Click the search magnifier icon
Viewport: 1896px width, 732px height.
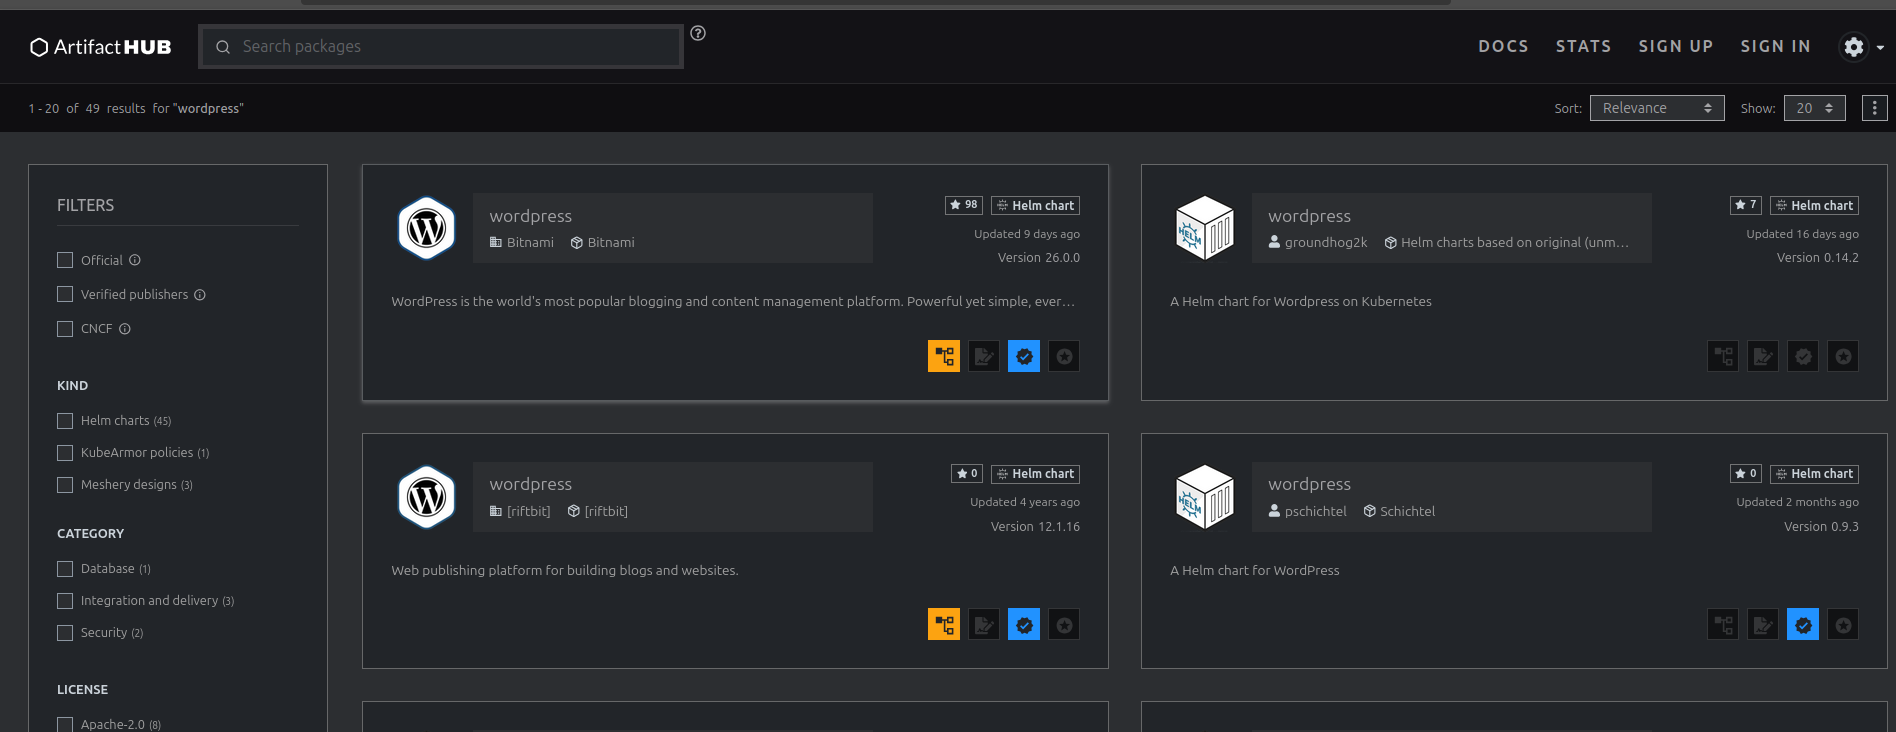[223, 47]
